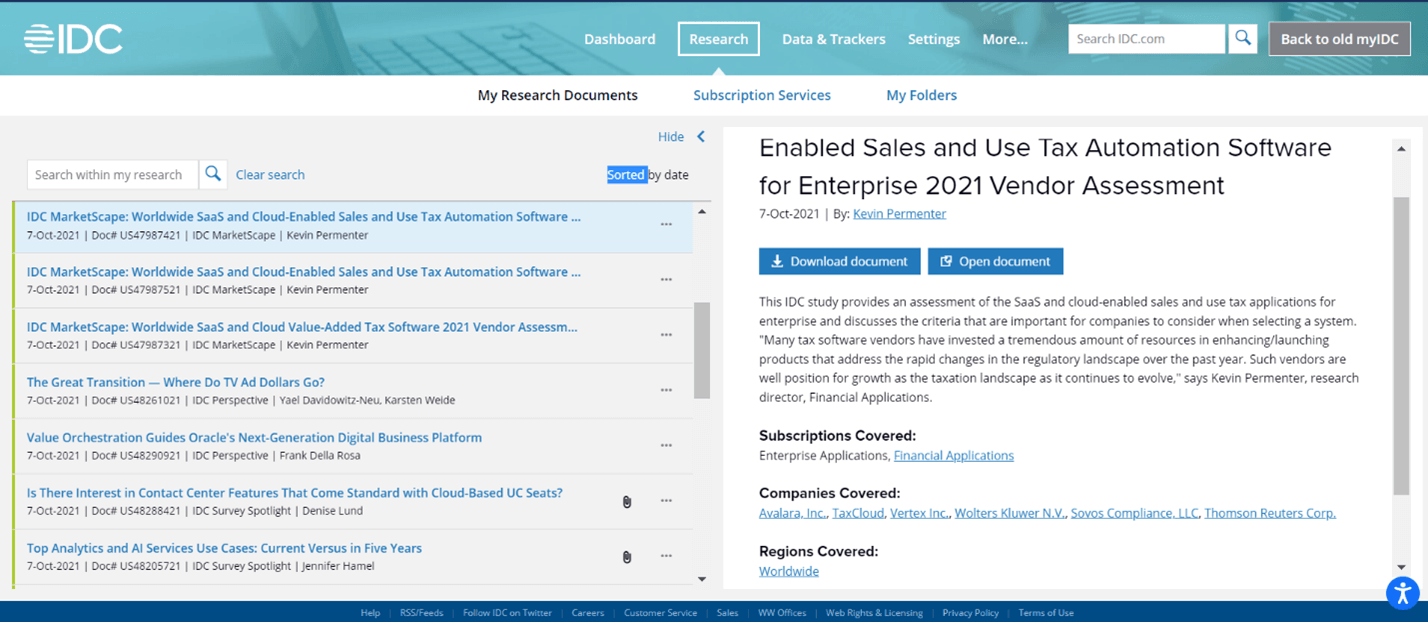The image size is (1428, 622).
Task: Click the document list scrollbar up arrow
Action: pos(702,212)
